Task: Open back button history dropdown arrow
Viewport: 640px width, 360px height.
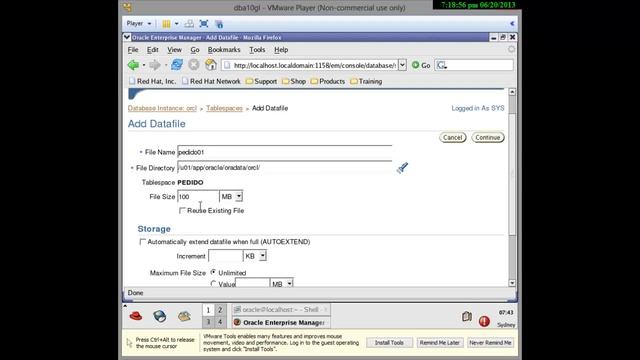Action: (x=144, y=65)
